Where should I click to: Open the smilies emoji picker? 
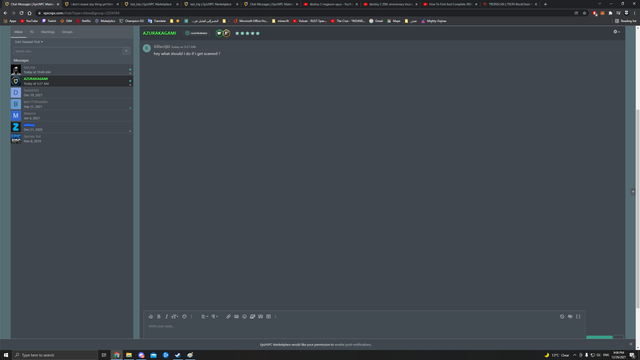point(244,316)
